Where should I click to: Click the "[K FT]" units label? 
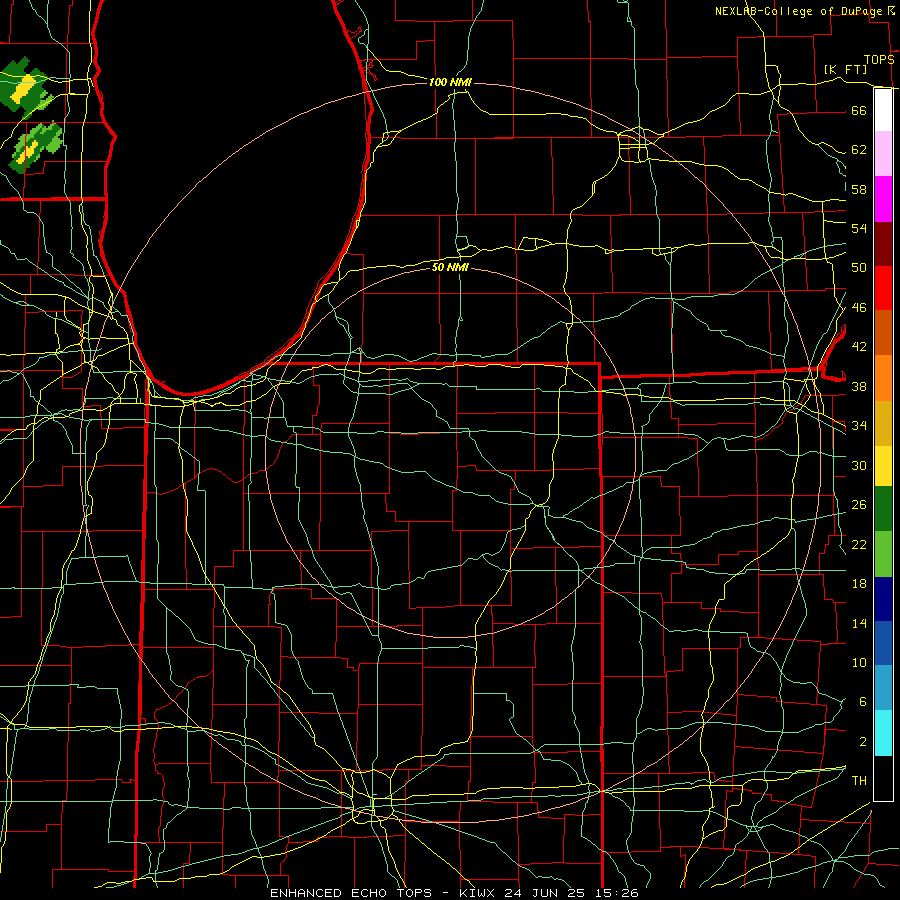[845, 69]
